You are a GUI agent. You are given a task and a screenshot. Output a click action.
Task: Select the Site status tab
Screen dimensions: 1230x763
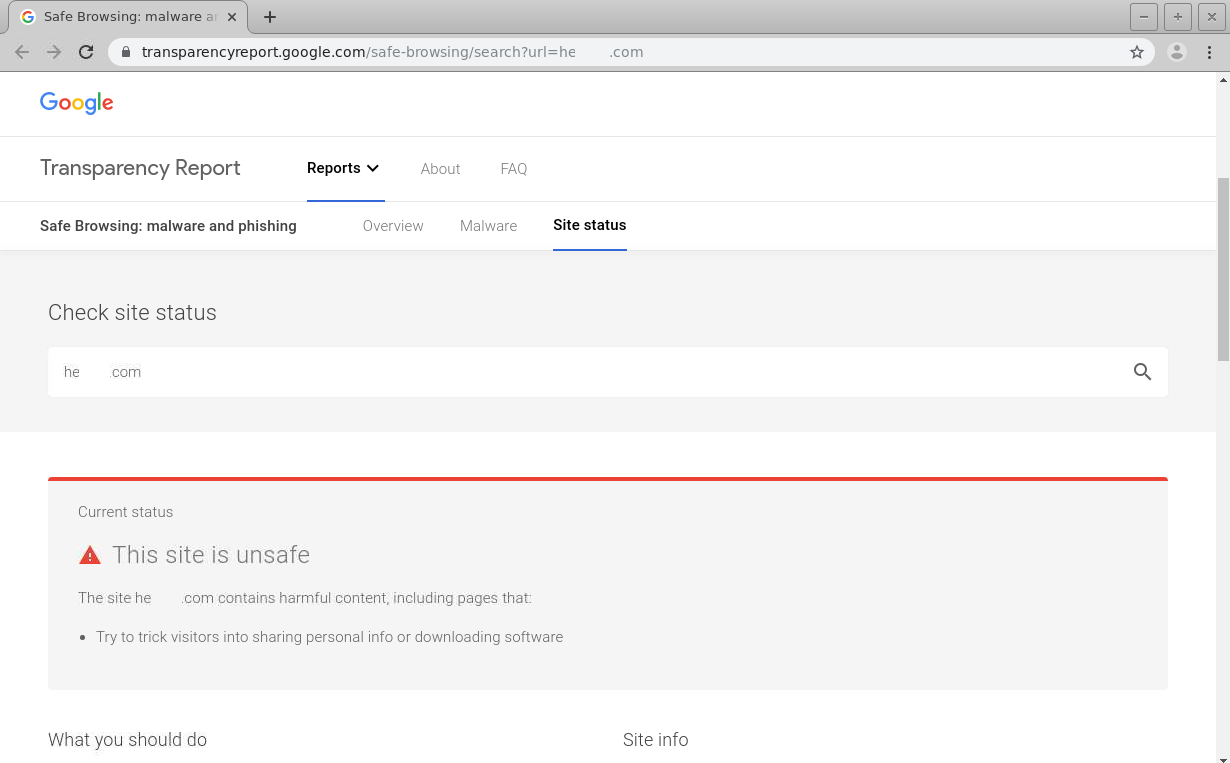[590, 225]
